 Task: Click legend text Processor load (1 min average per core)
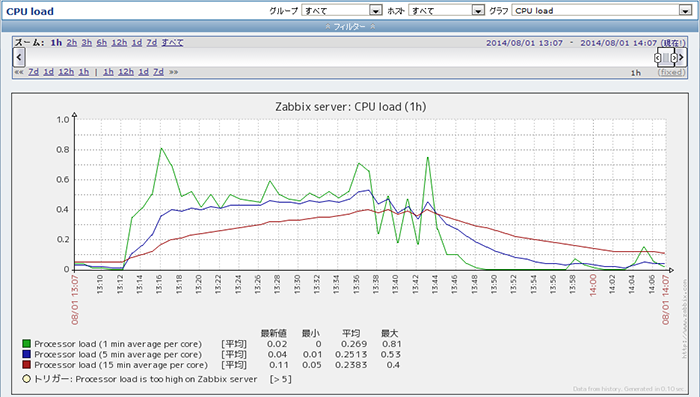[118, 344]
